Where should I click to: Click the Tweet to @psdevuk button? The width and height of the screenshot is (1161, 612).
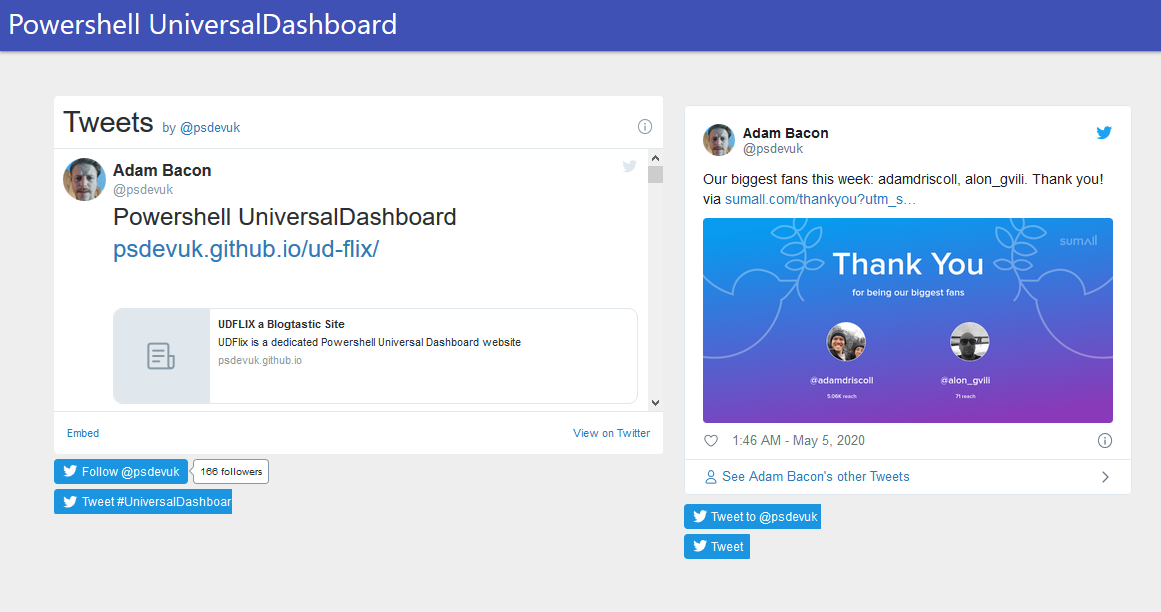(x=752, y=517)
